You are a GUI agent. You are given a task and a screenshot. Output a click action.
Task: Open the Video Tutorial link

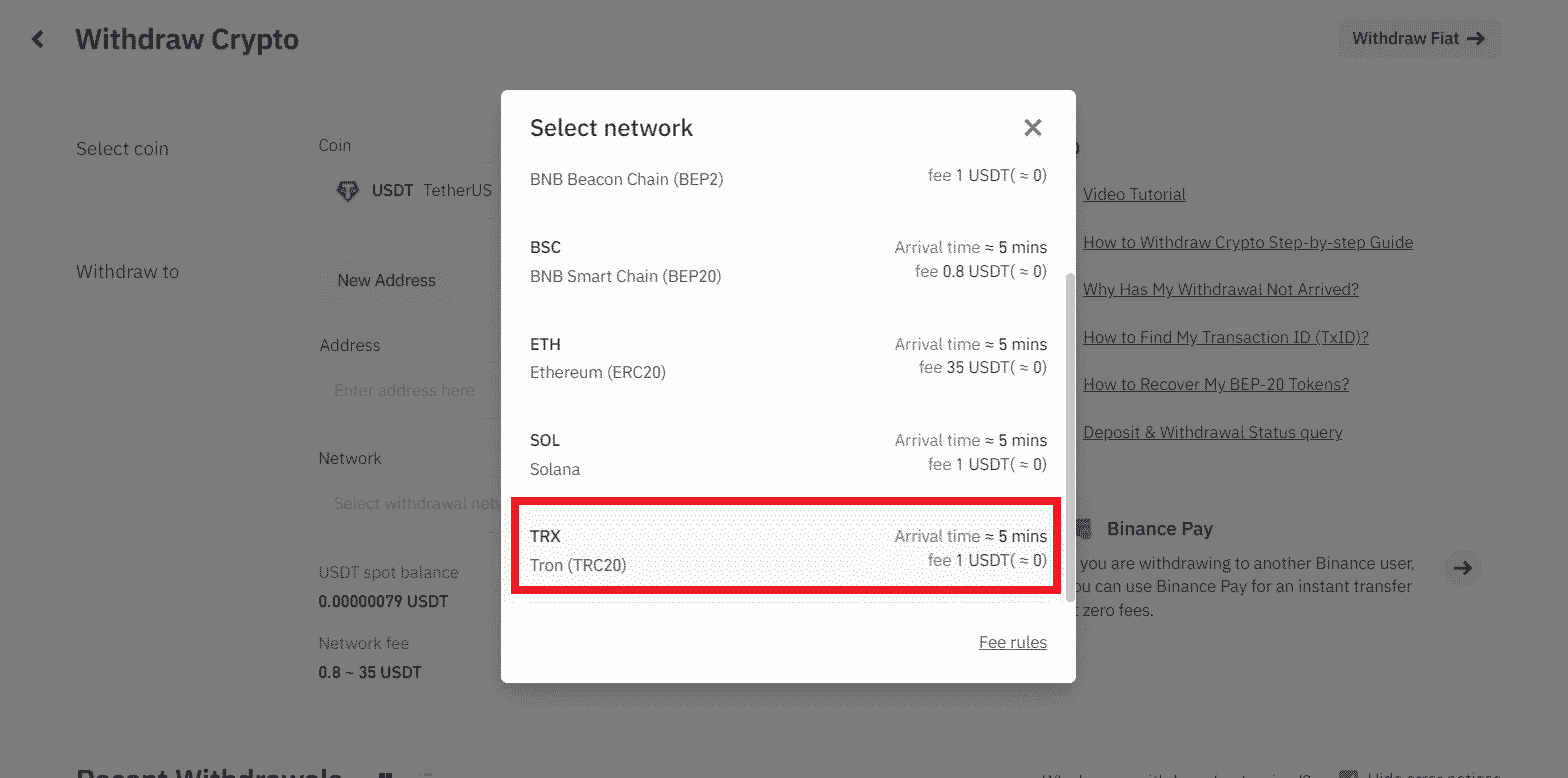tap(1134, 194)
